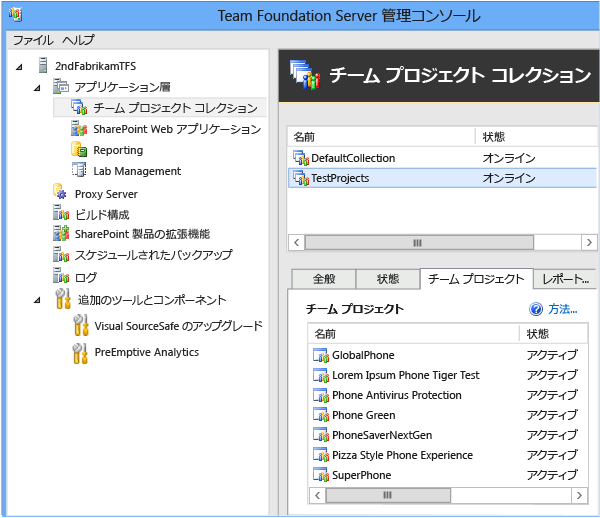Select the ビルド構成 tree item label
This screenshot has width=600, height=518.
pyautogui.click(x=102, y=215)
